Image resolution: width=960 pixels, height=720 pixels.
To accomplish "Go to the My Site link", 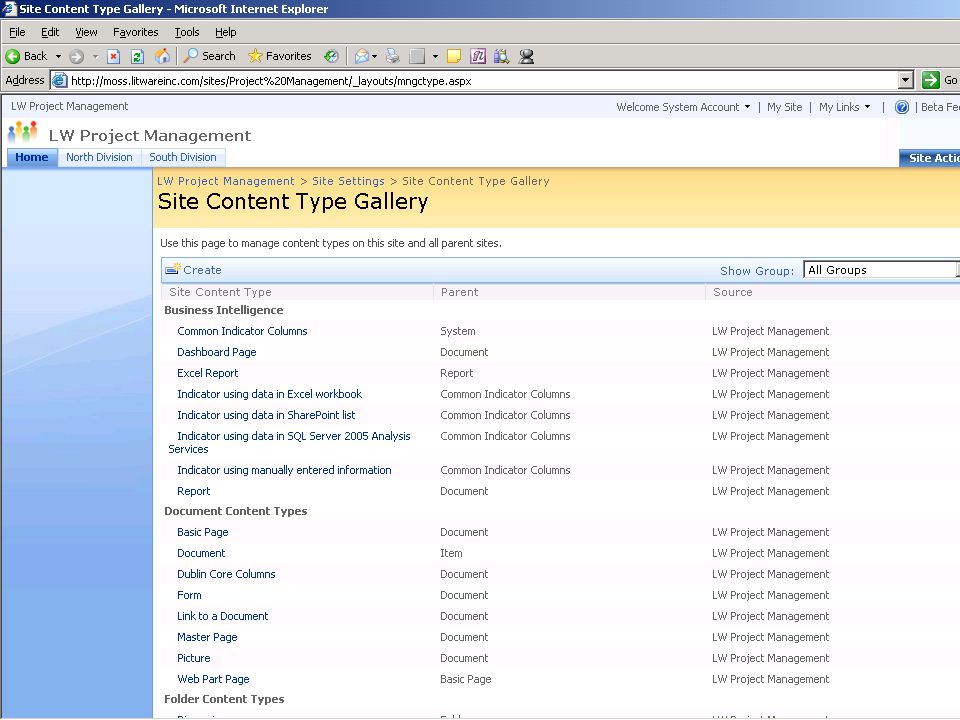I will click(x=784, y=107).
